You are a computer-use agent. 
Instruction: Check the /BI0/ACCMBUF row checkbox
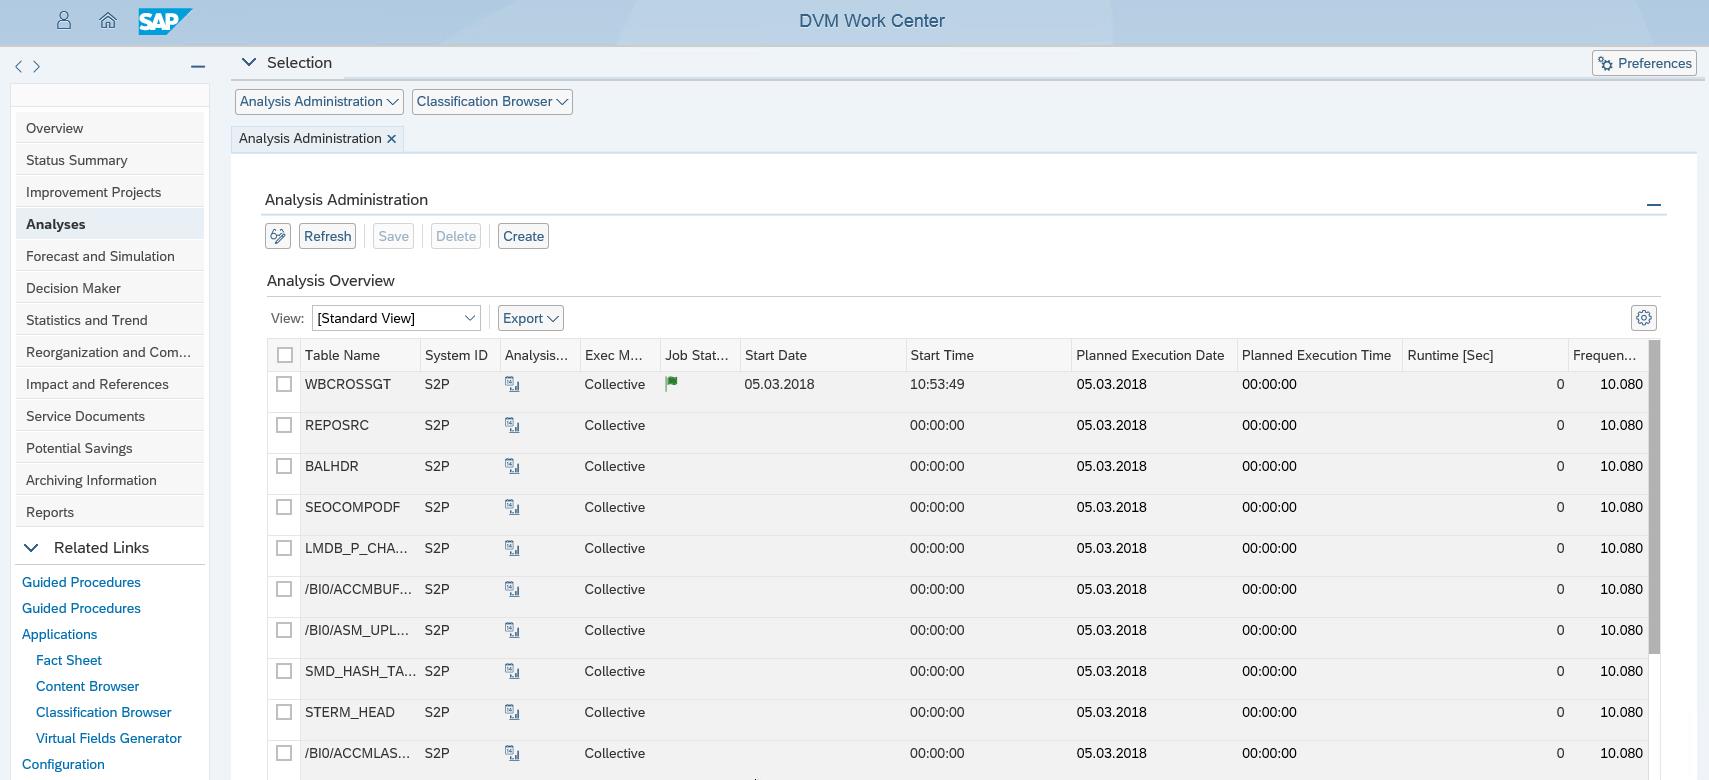tap(284, 589)
